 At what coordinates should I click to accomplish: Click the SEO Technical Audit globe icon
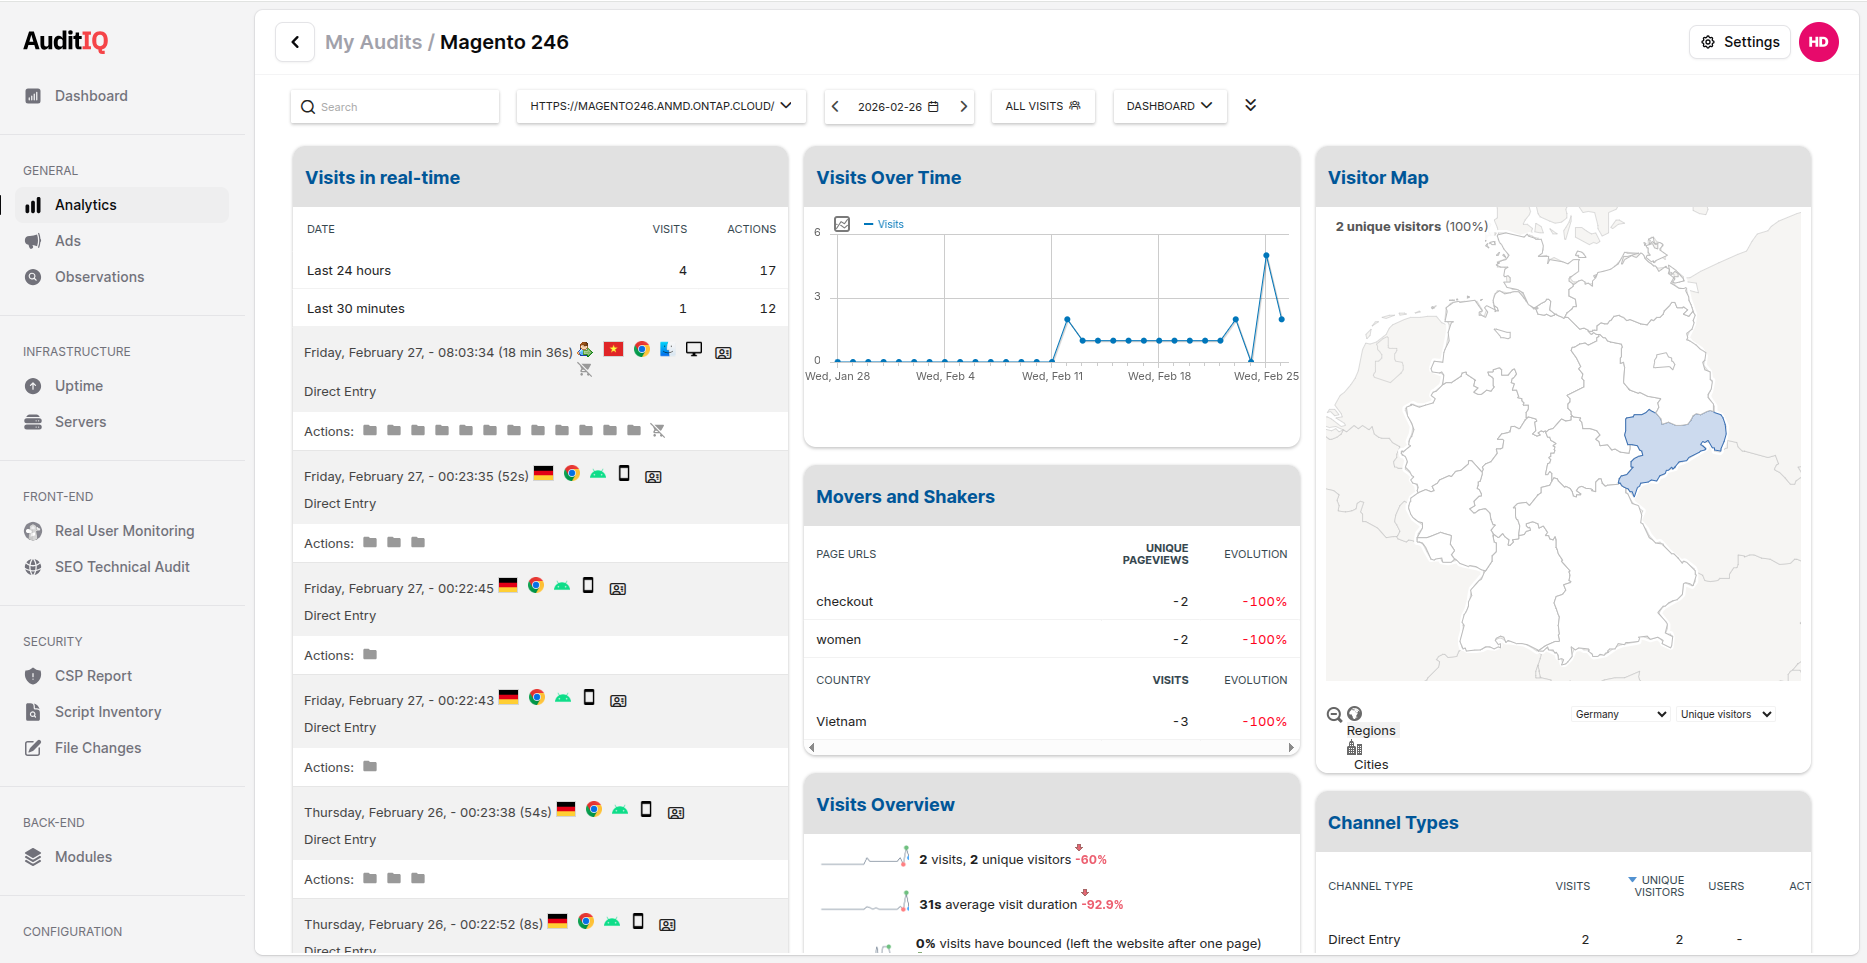coord(33,567)
